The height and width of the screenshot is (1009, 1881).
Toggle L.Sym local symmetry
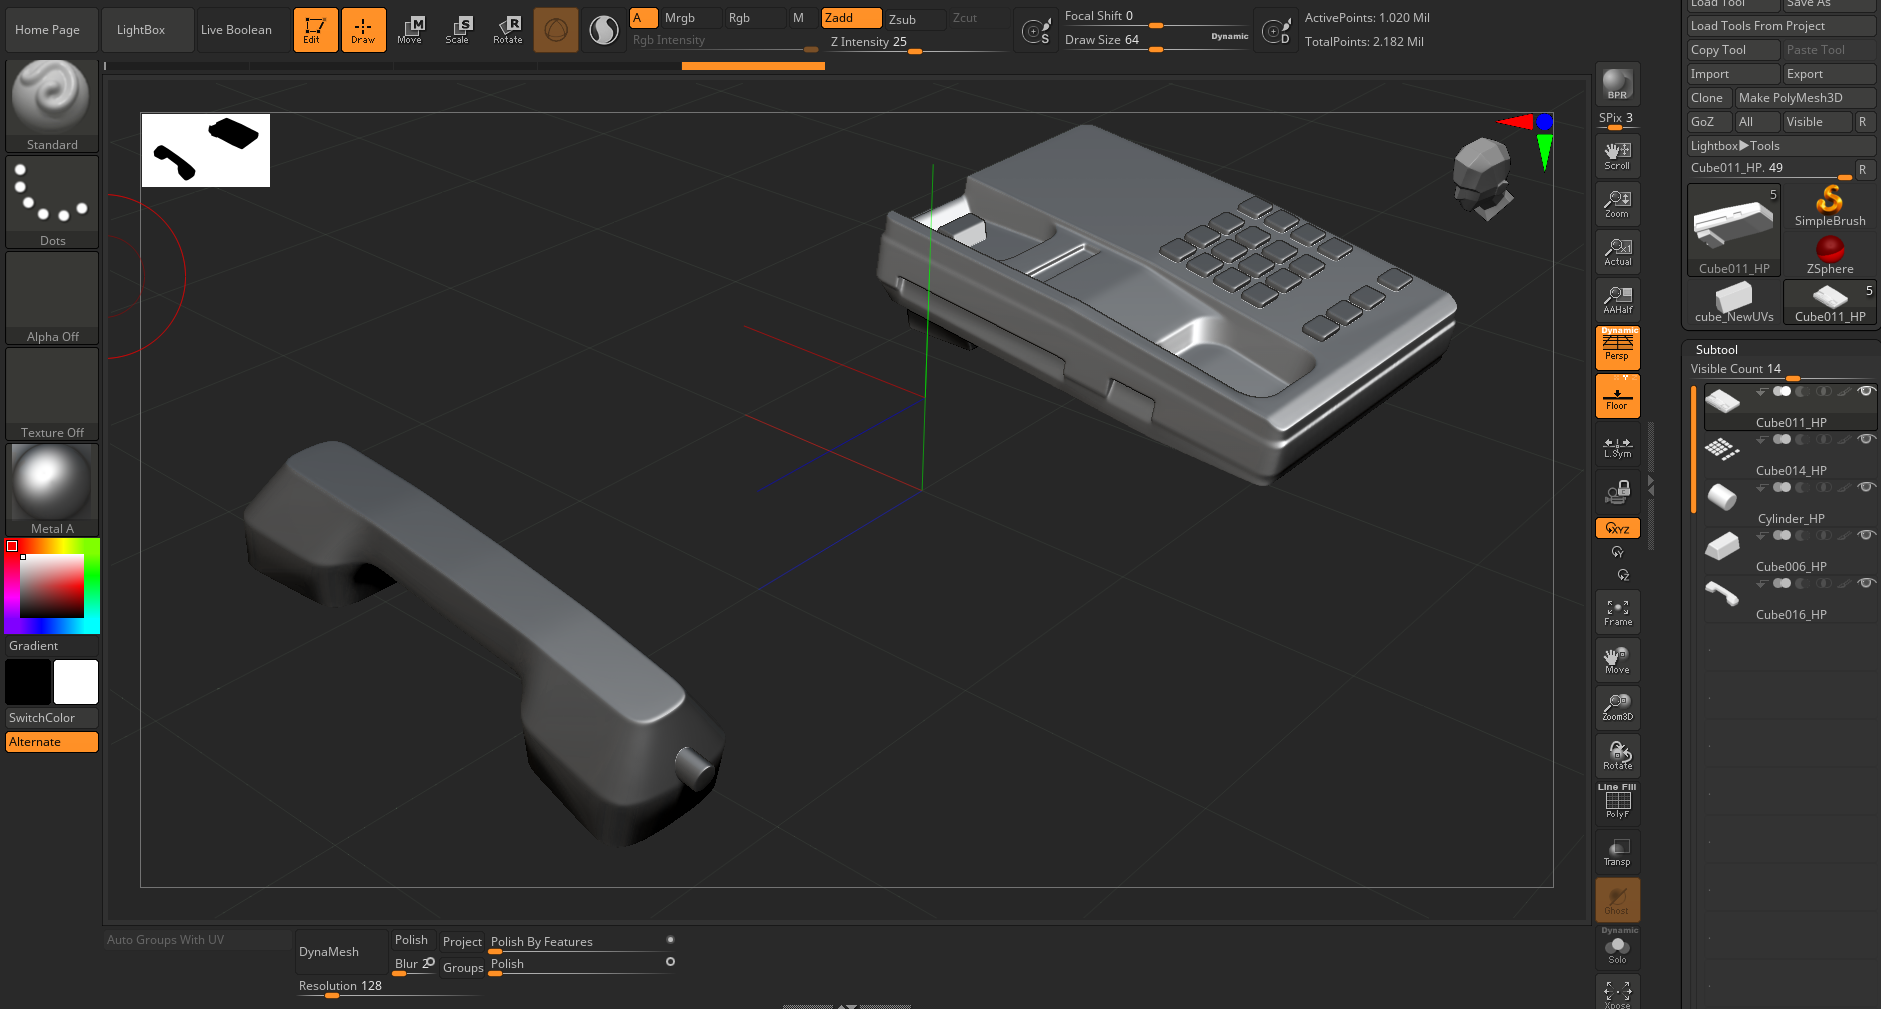[x=1617, y=446]
